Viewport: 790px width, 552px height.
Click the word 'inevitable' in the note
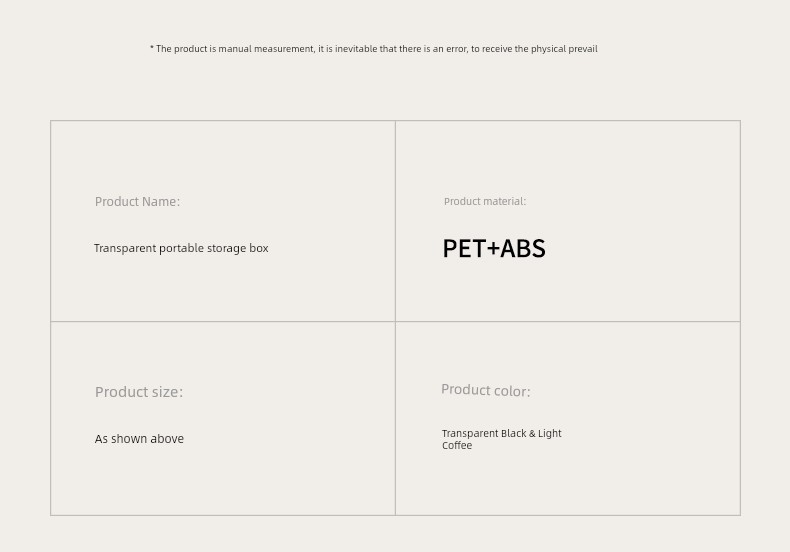click(x=356, y=49)
